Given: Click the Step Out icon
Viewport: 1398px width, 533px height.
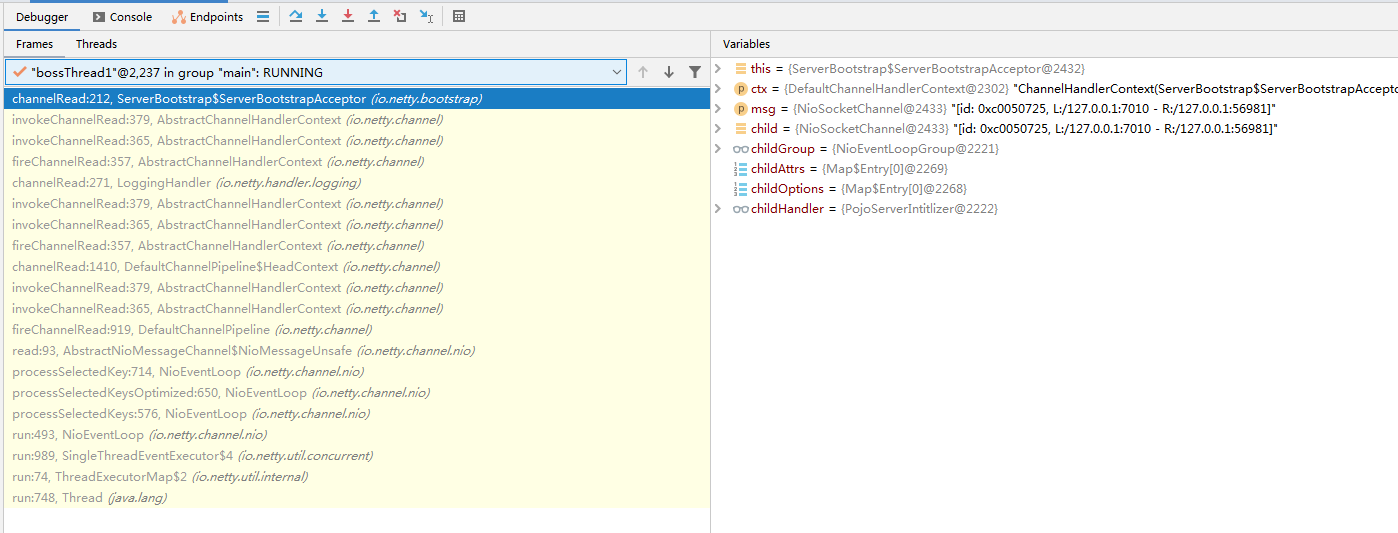Looking at the screenshot, I should [x=374, y=17].
